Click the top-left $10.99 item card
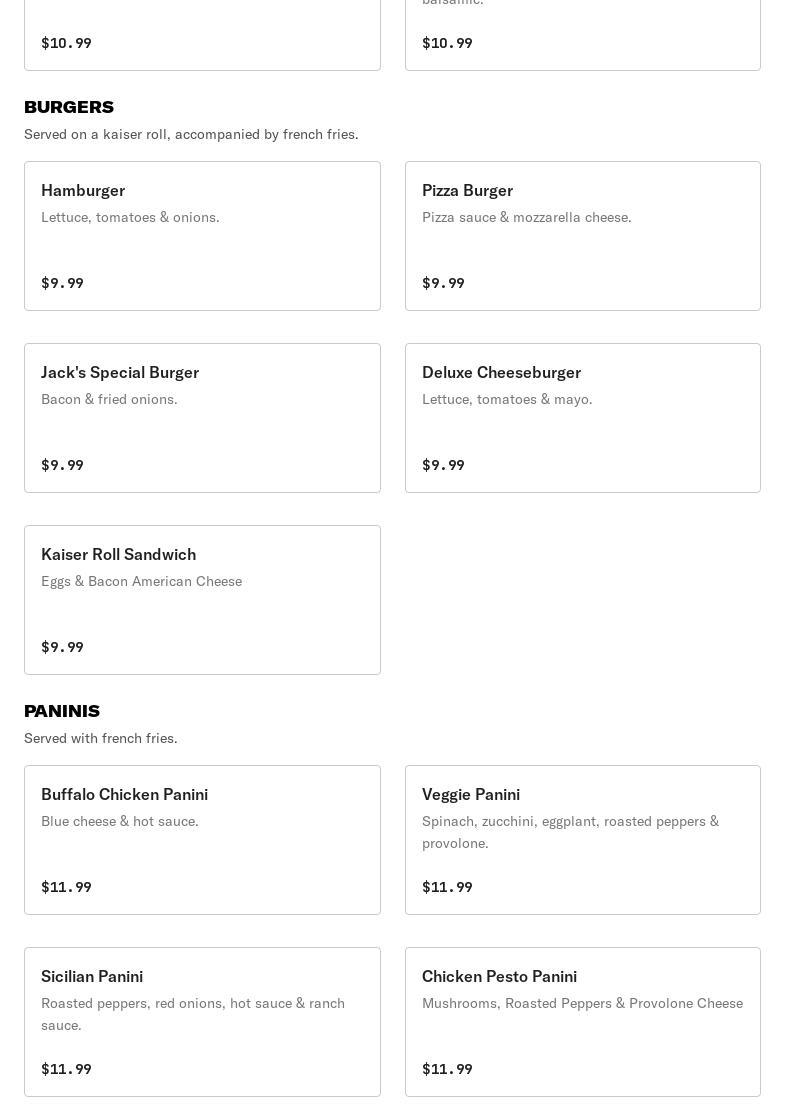 pyautogui.click(x=202, y=35)
